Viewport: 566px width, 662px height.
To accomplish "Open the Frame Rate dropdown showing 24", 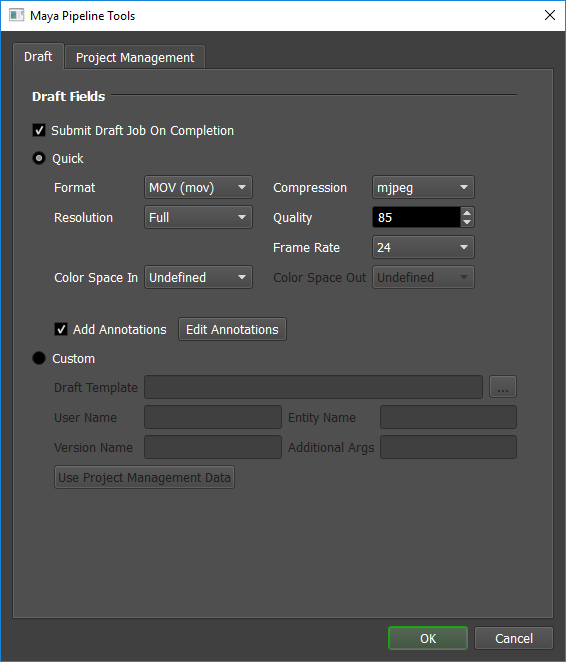I will (x=423, y=247).
